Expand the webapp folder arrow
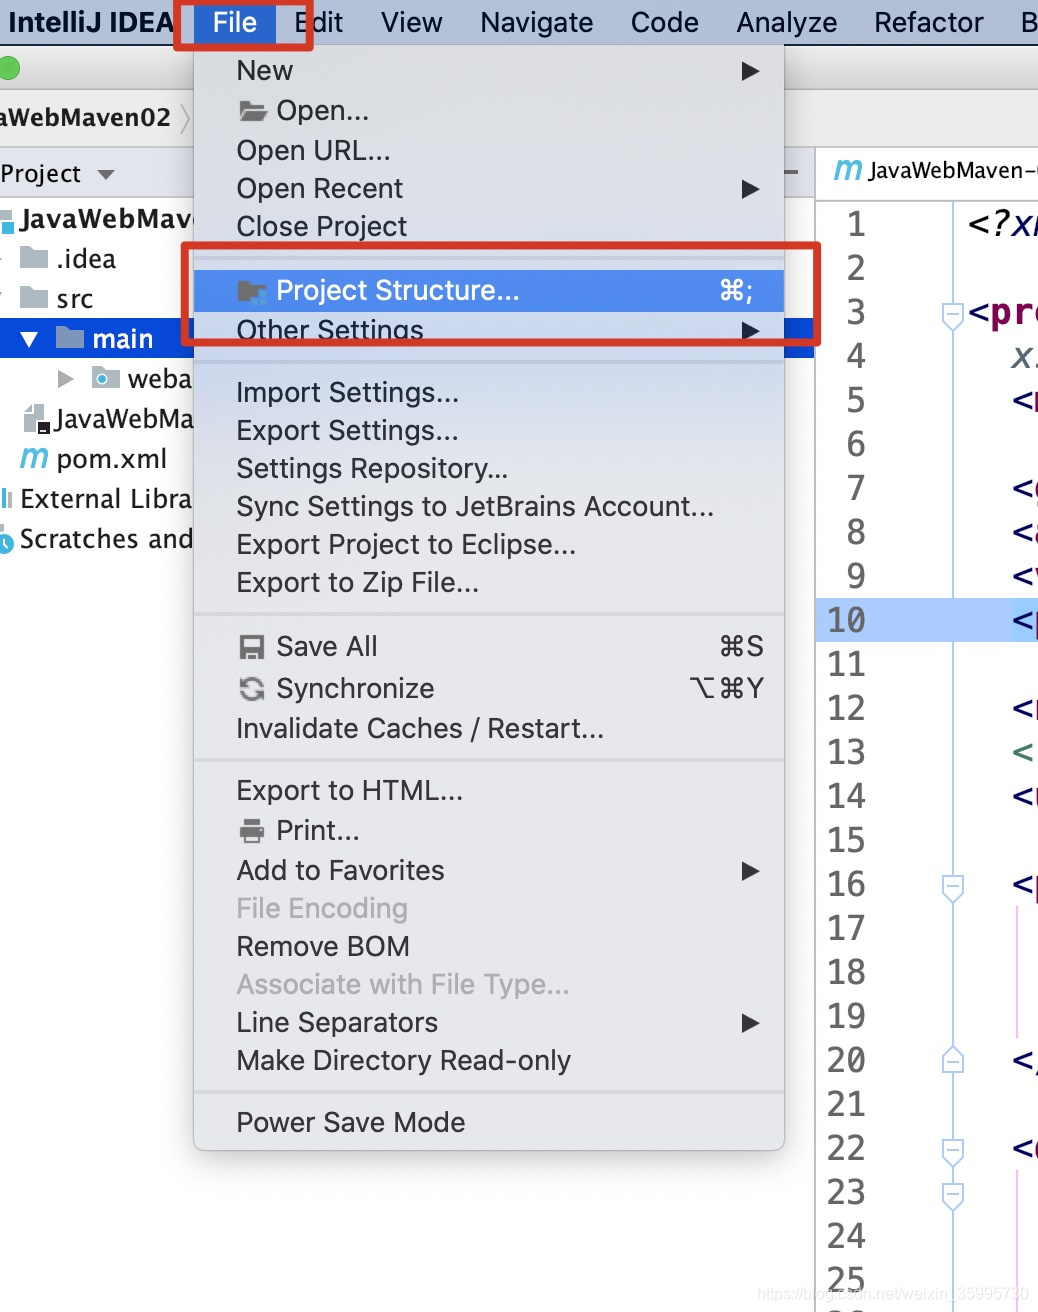Screen dimensions: 1038x1312 click(x=66, y=379)
